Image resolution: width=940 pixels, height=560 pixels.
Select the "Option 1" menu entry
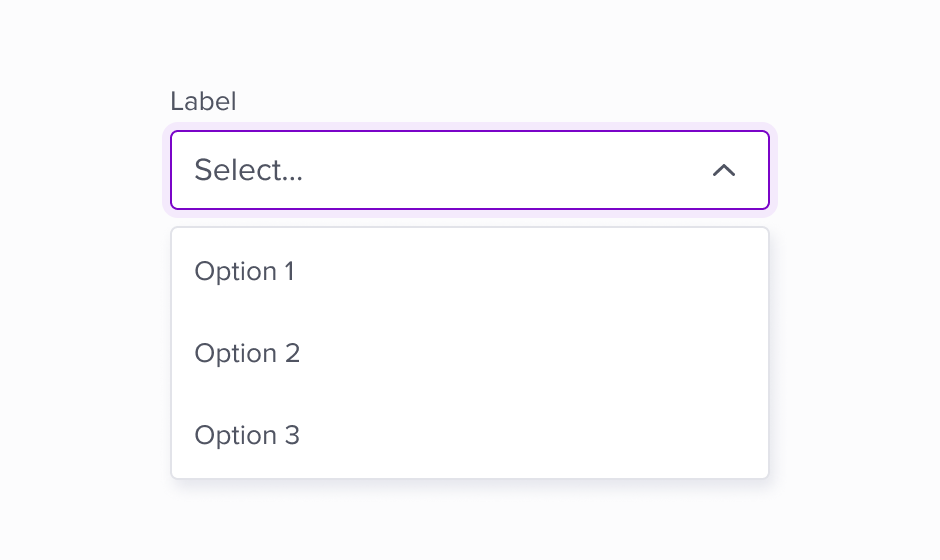click(245, 271)
